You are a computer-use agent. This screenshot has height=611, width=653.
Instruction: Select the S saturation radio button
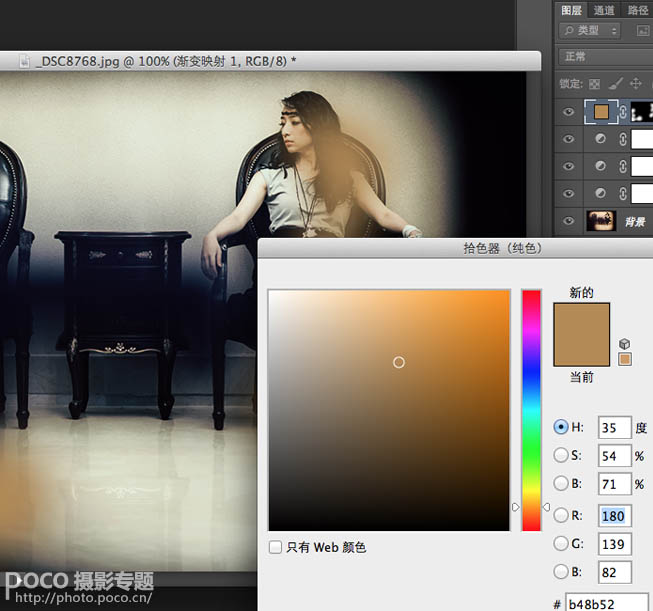pyautogui.click(x=561, y=456)
